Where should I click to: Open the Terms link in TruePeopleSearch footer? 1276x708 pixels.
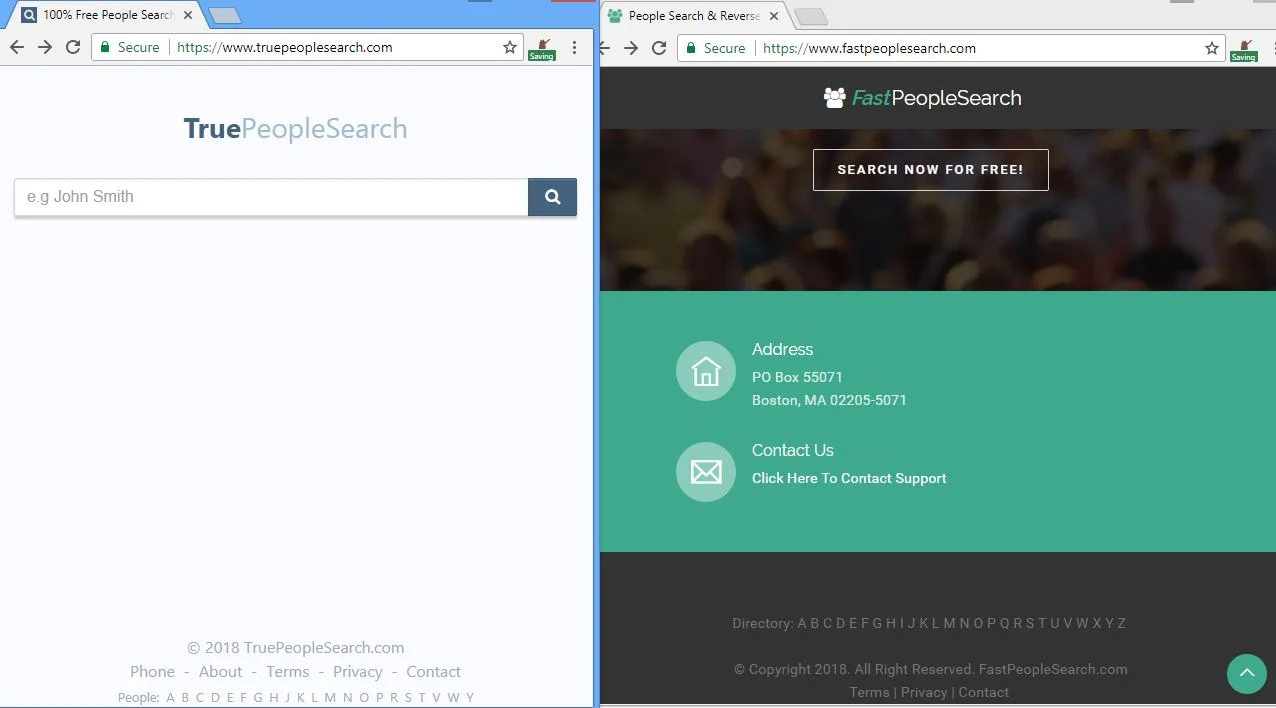point(287,672)
